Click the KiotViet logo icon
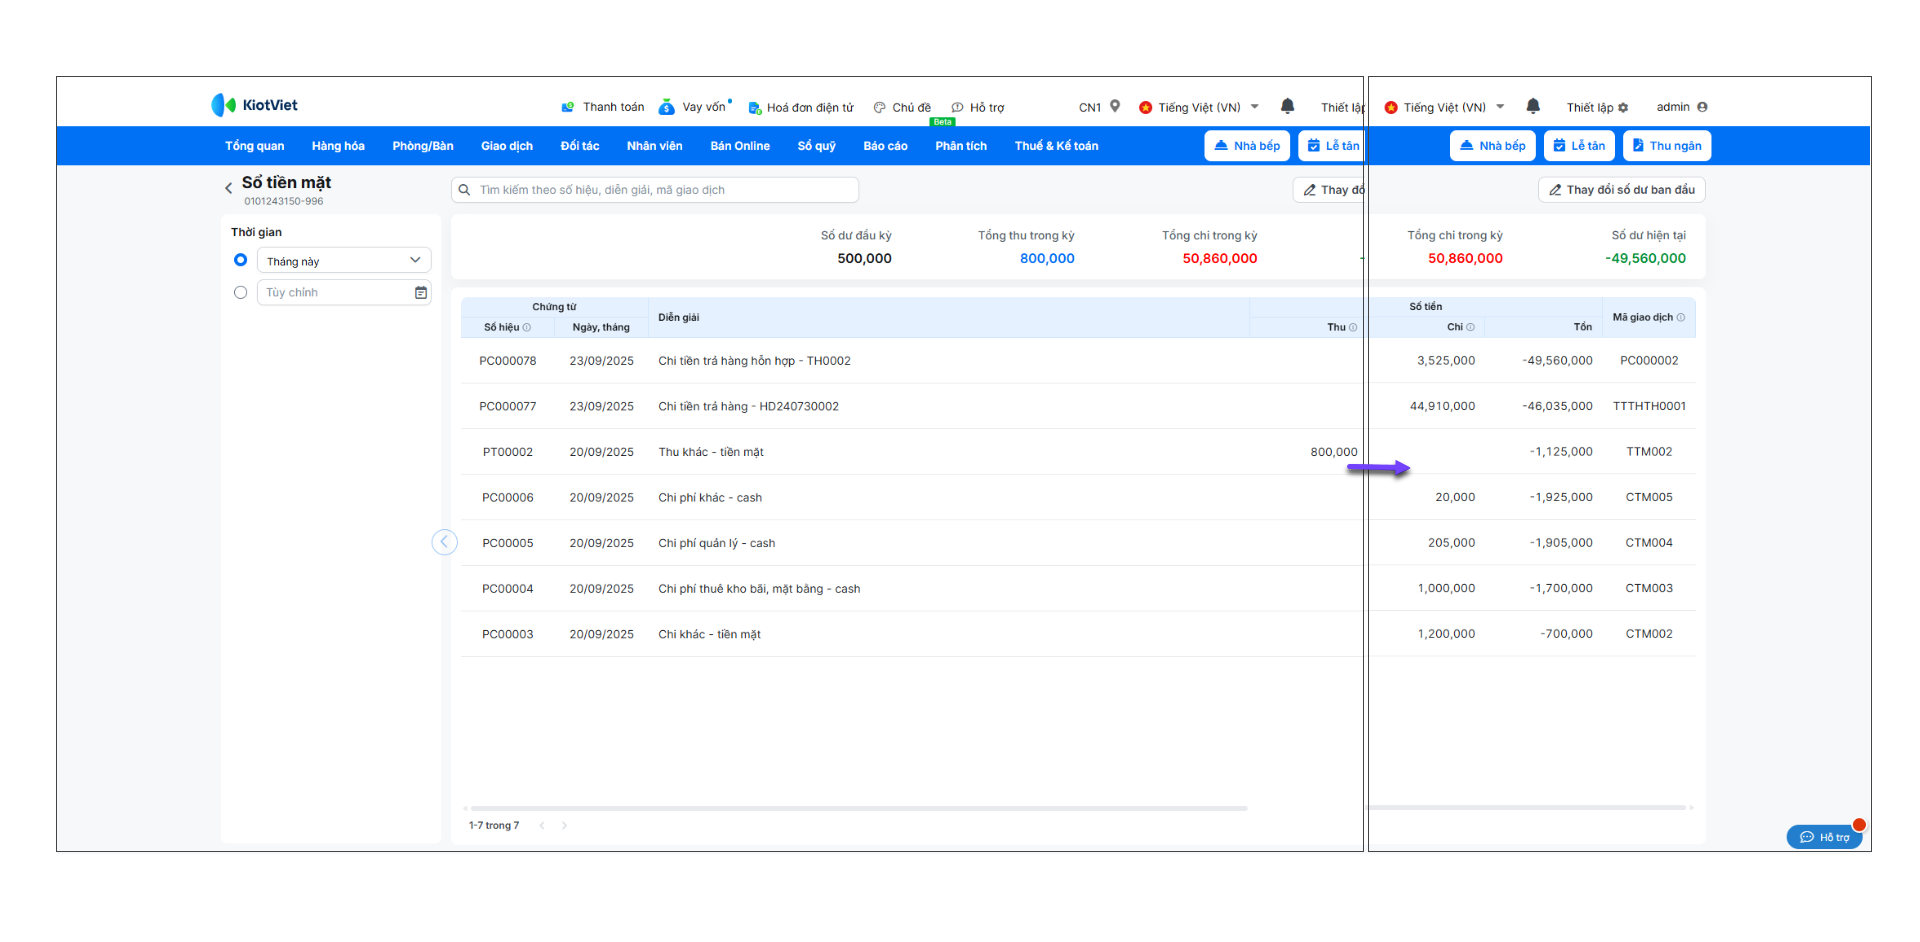The height and width of the screenshot is (942, 1920). (x=223, y=105)
